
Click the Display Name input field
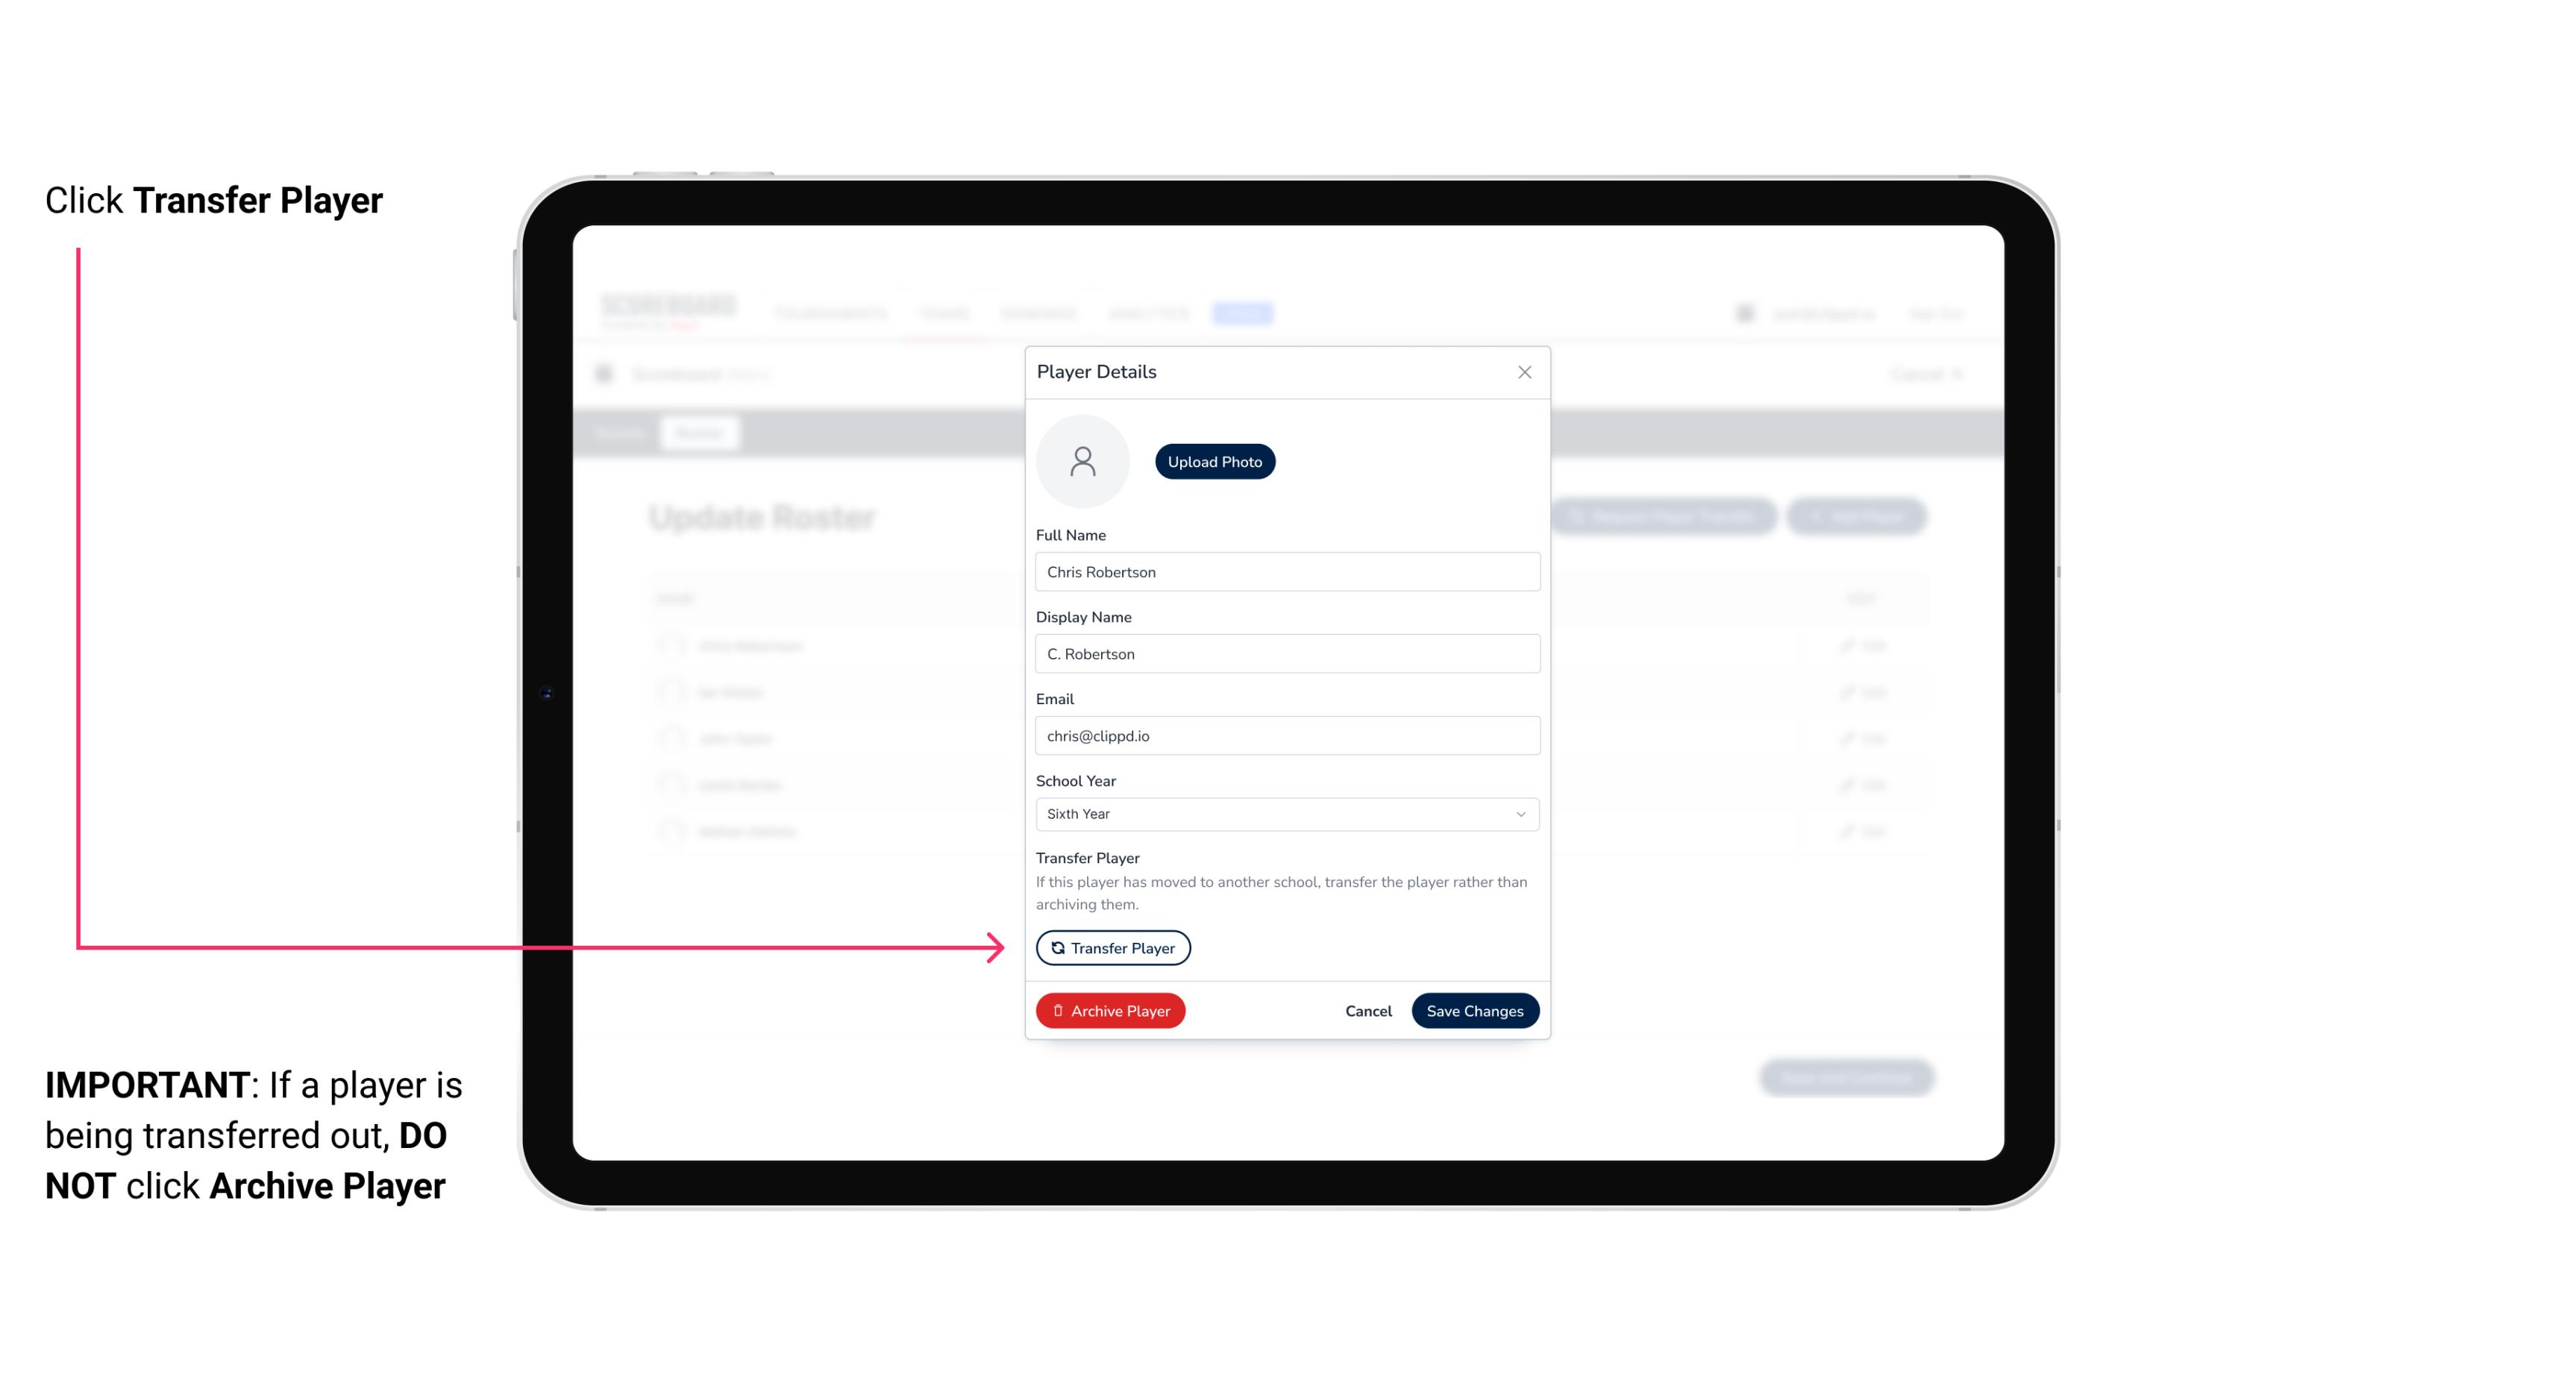click(x=1285, y=653)
